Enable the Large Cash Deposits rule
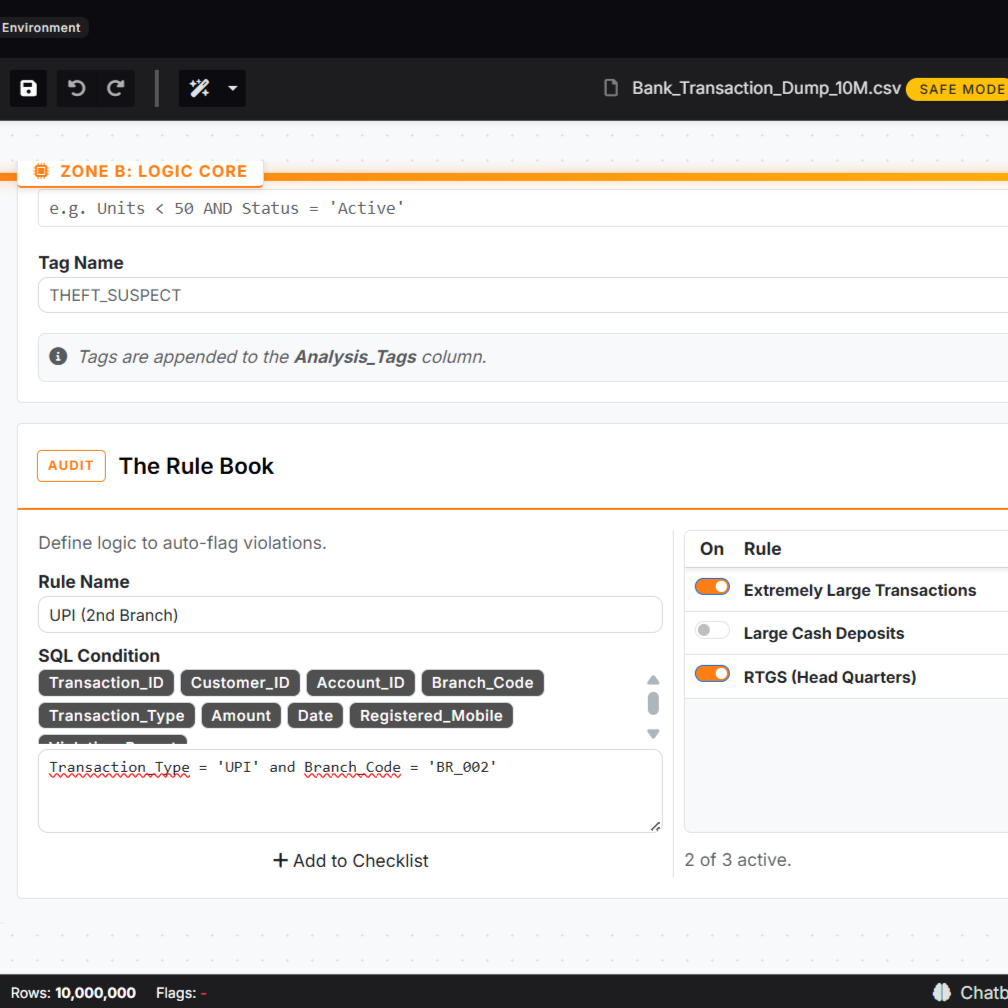 click(712, 630)
